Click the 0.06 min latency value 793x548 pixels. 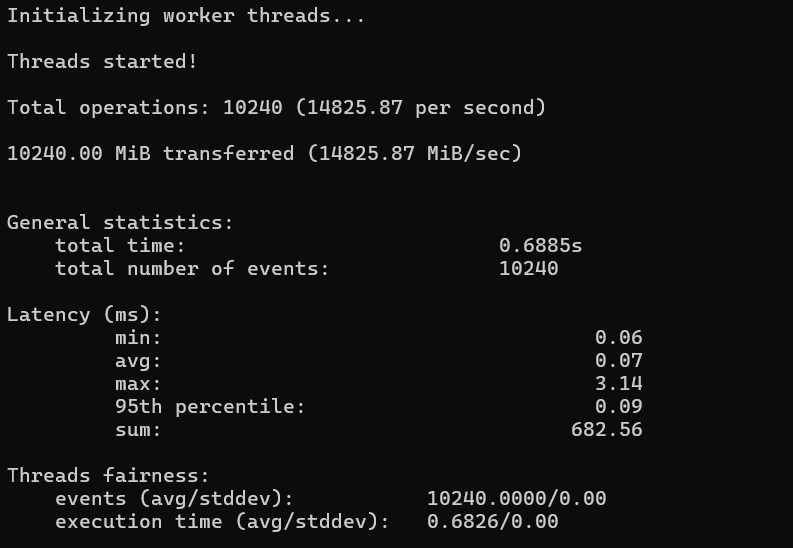[619, 338]
